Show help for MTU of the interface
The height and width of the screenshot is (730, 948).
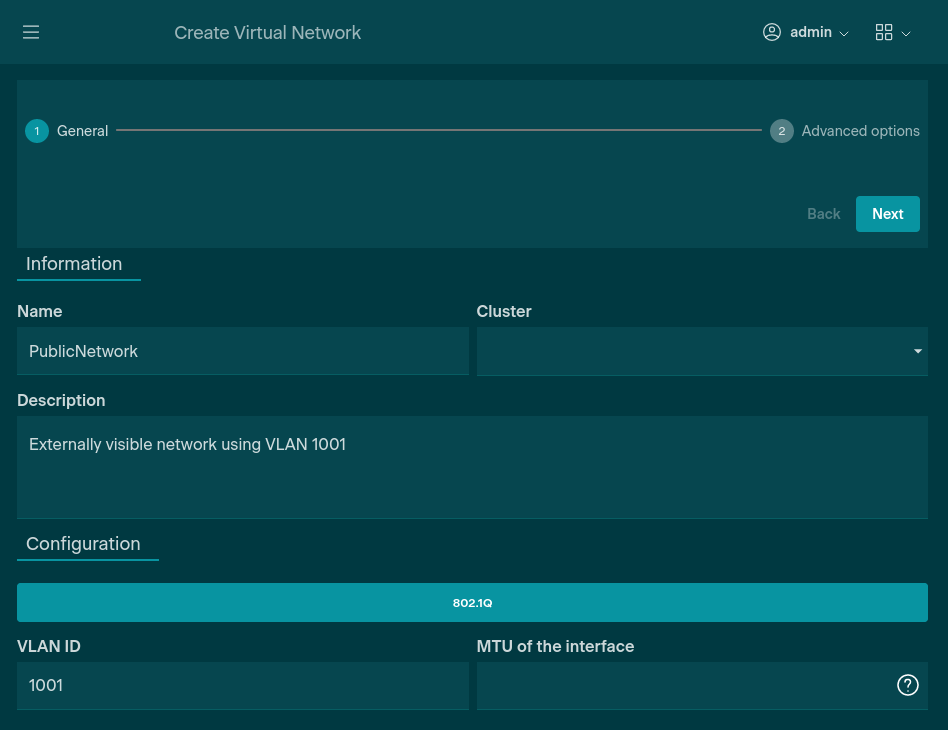[907, 685]
